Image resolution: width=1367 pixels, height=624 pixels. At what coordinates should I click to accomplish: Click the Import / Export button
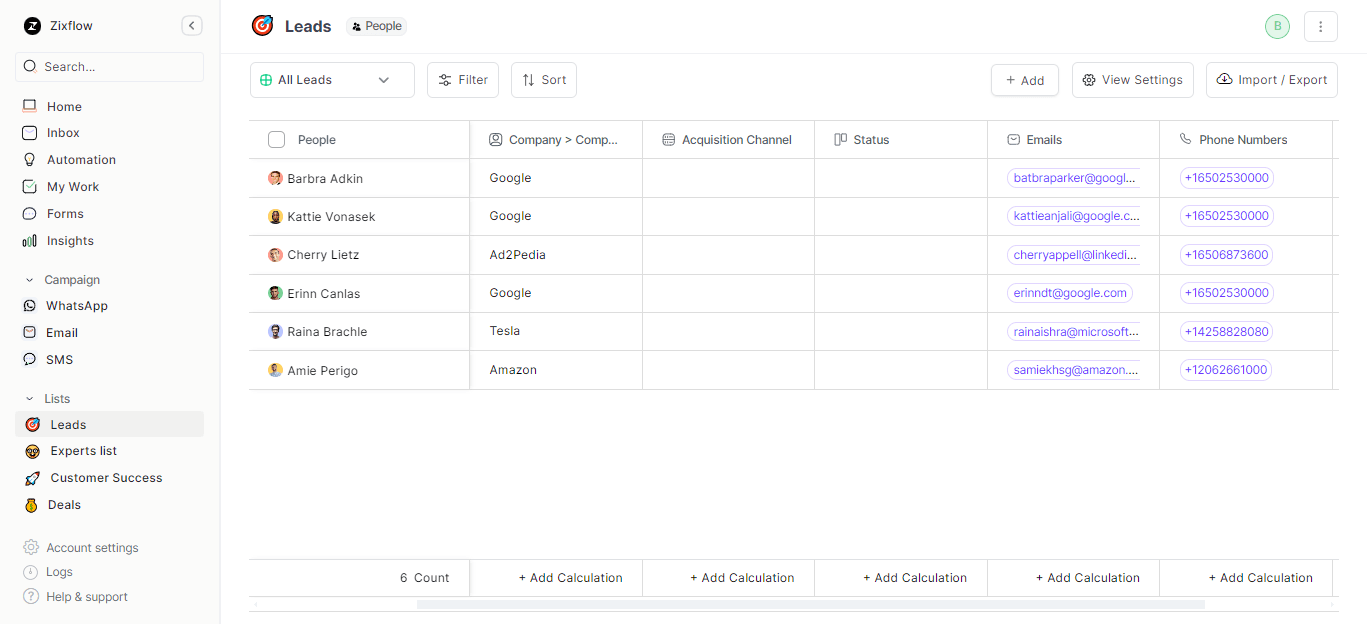point(1271,80)
